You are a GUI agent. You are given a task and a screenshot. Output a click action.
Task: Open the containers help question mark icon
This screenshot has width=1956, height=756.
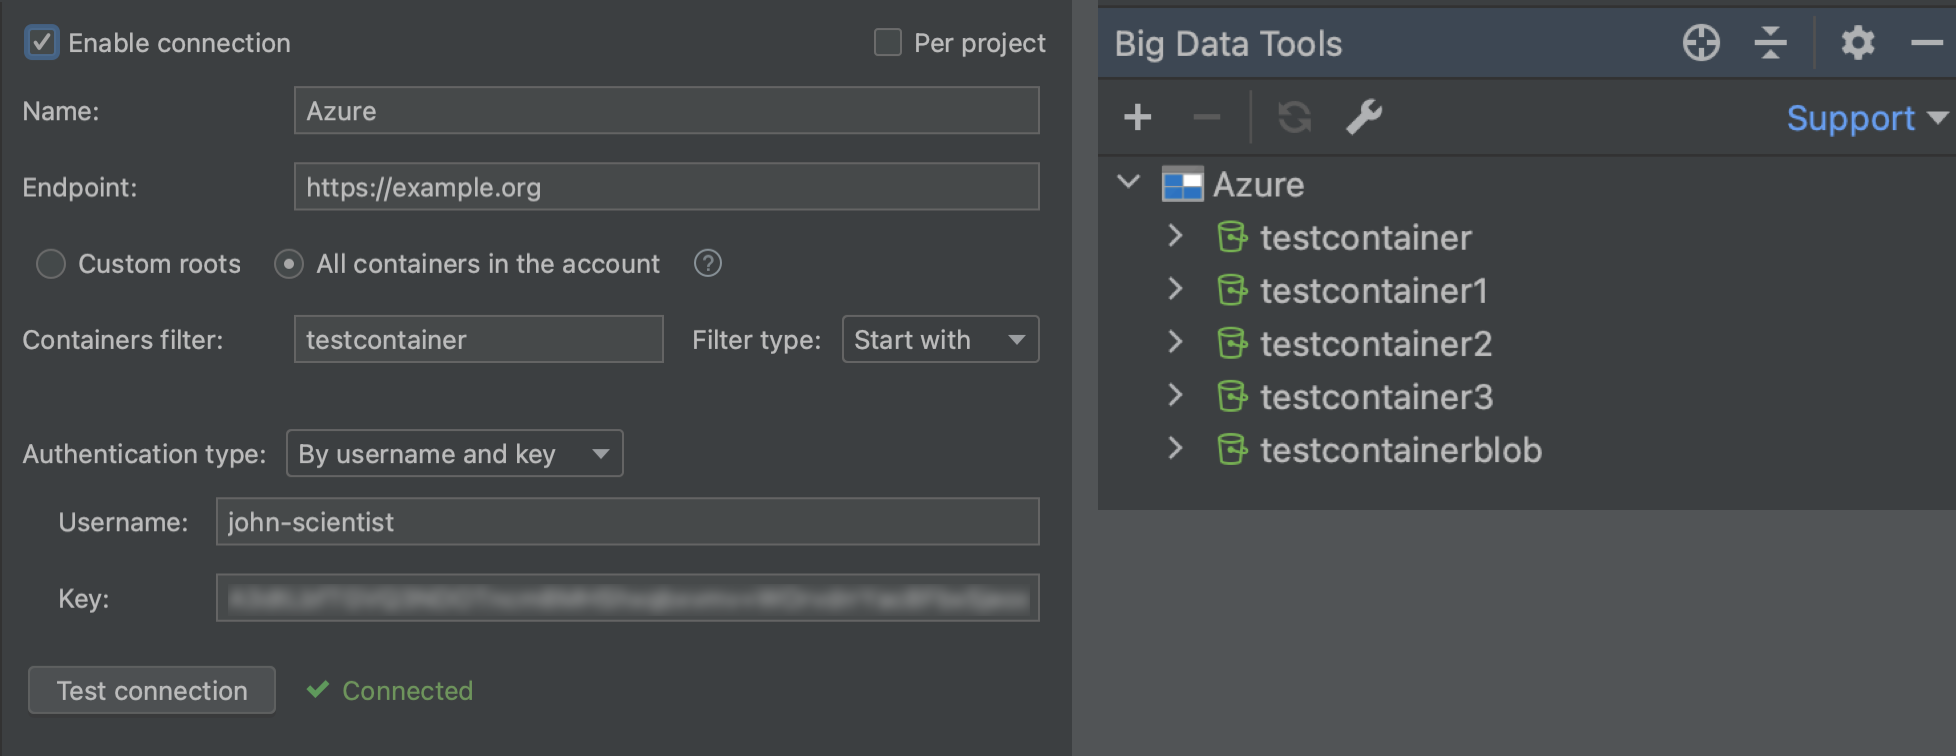pos(707,263)
